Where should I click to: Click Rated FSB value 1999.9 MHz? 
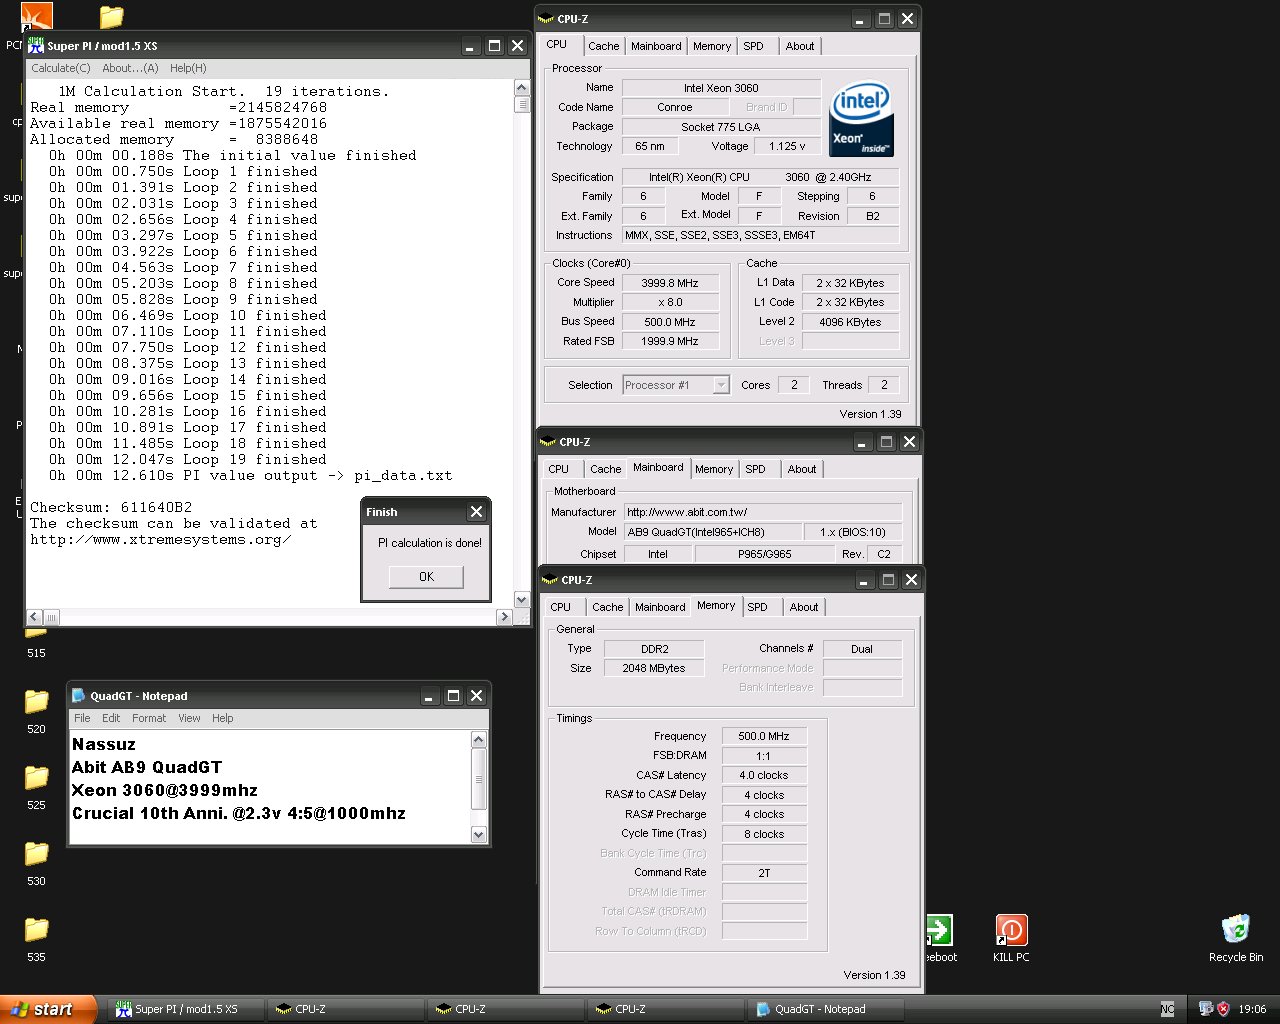669,341
